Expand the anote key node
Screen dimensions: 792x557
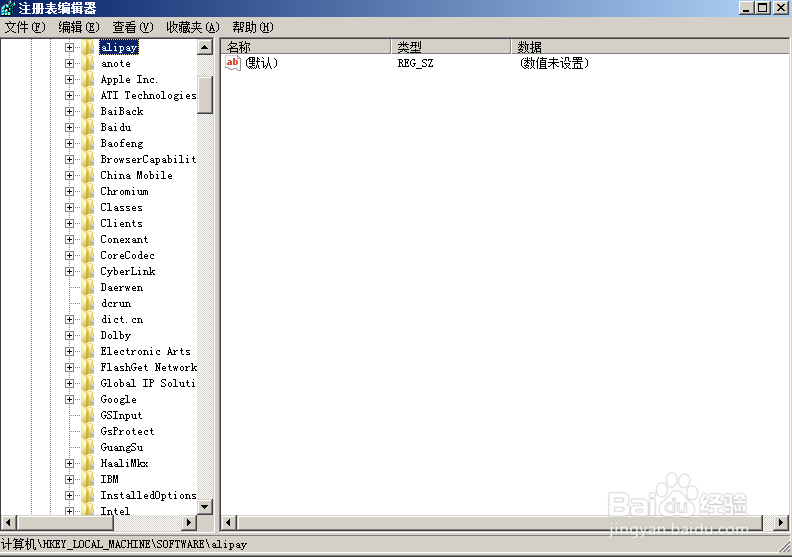pyautogui.click(x=69, y=64)
